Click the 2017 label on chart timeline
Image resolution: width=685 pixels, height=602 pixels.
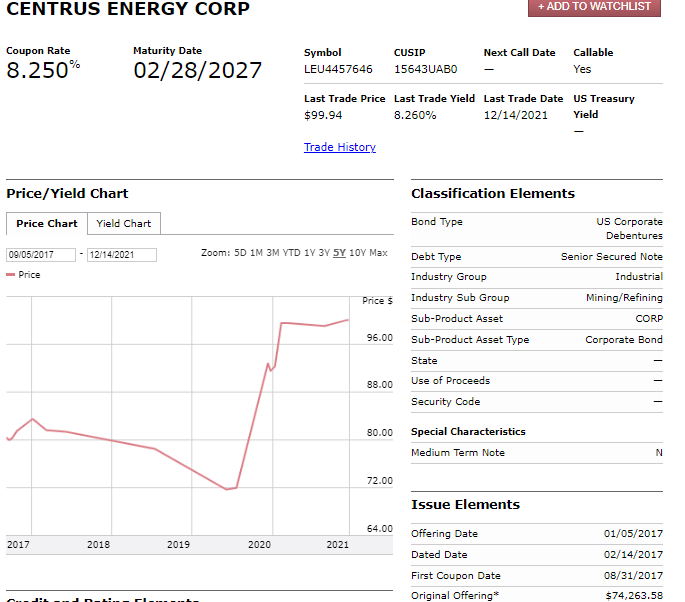click(x=18, y=545)
